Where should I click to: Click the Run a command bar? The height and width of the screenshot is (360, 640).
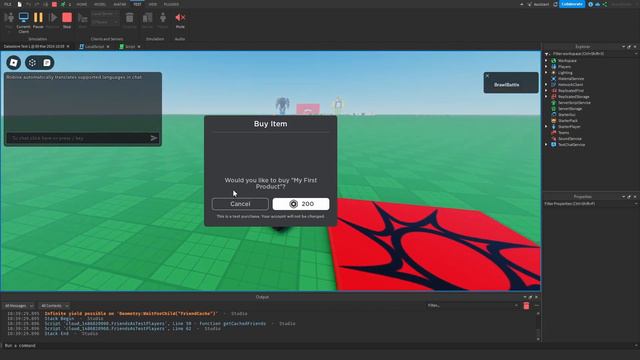(318, 346)
